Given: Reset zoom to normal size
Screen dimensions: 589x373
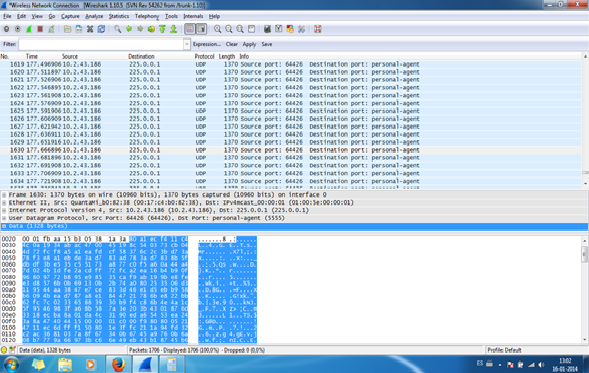Looking at the screenshot, I should pos(240,29).
